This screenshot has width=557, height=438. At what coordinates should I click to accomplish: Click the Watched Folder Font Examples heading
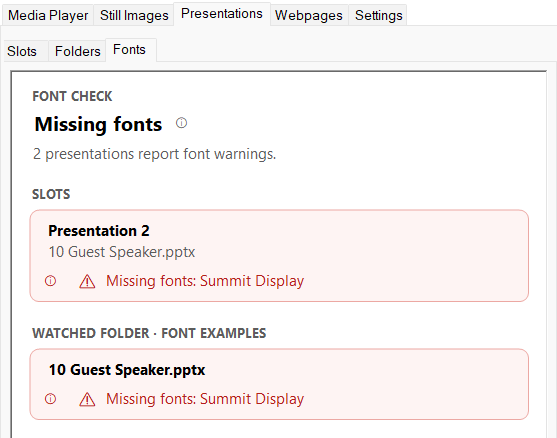click(x=149, y=333)
